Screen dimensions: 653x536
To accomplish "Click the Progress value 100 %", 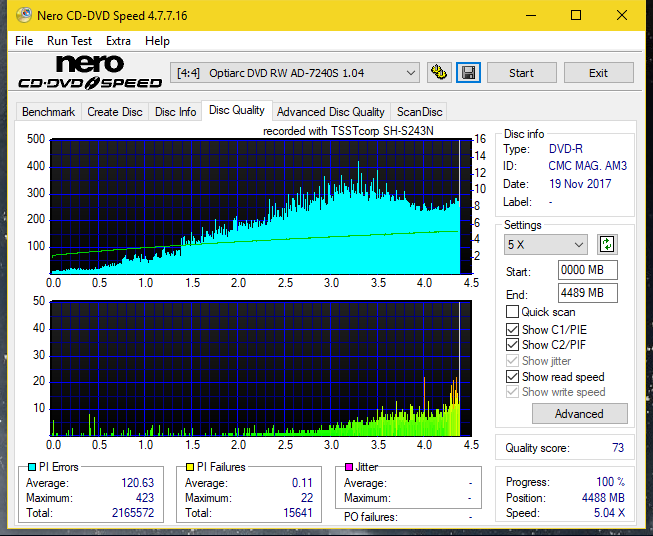I will 611,482.
